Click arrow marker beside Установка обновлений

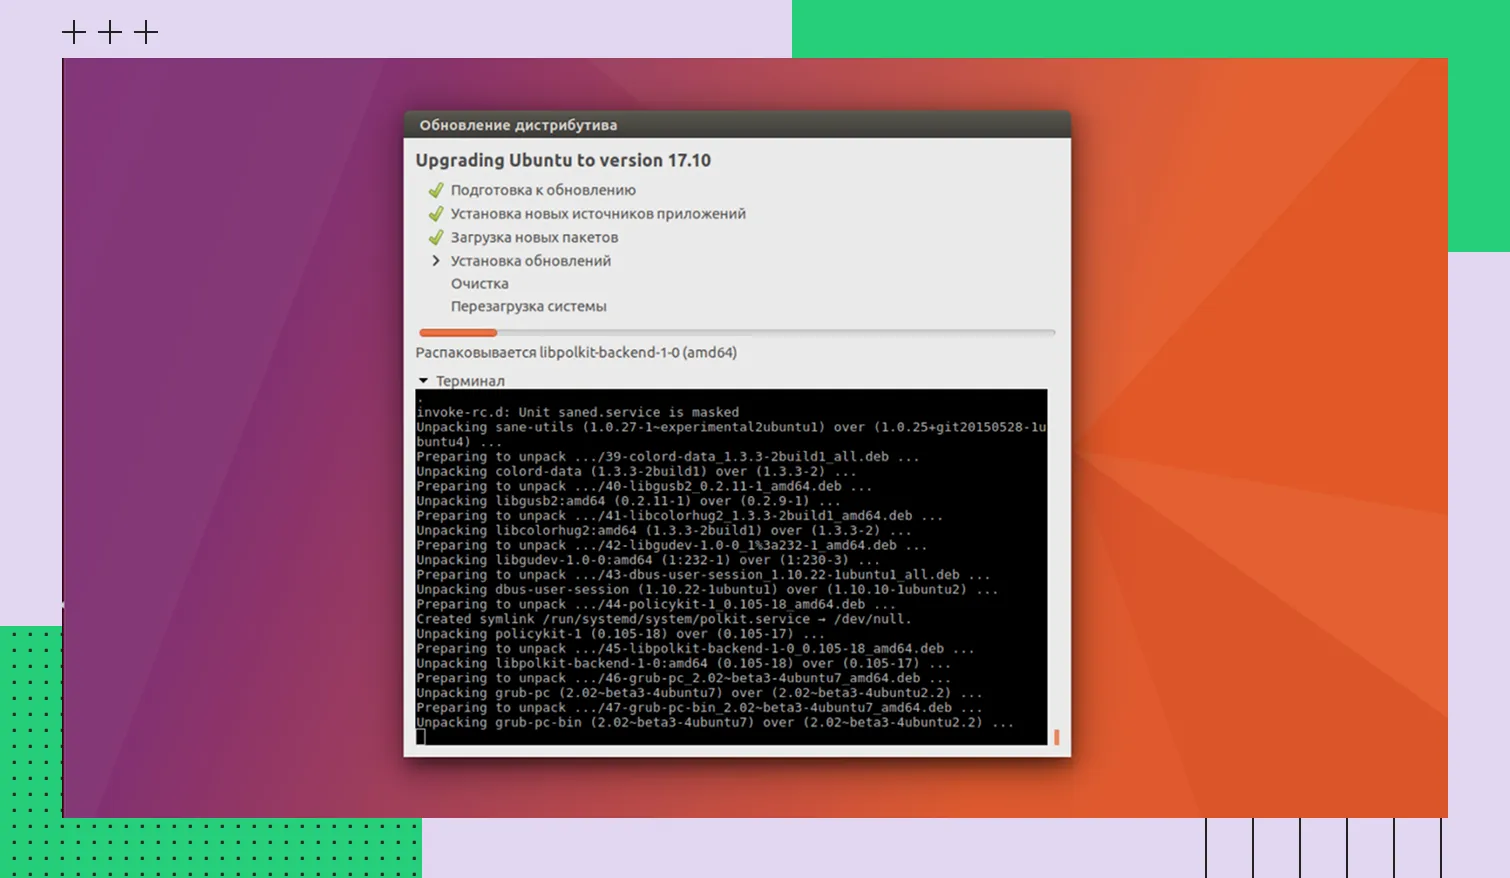(x=436, y=261)
